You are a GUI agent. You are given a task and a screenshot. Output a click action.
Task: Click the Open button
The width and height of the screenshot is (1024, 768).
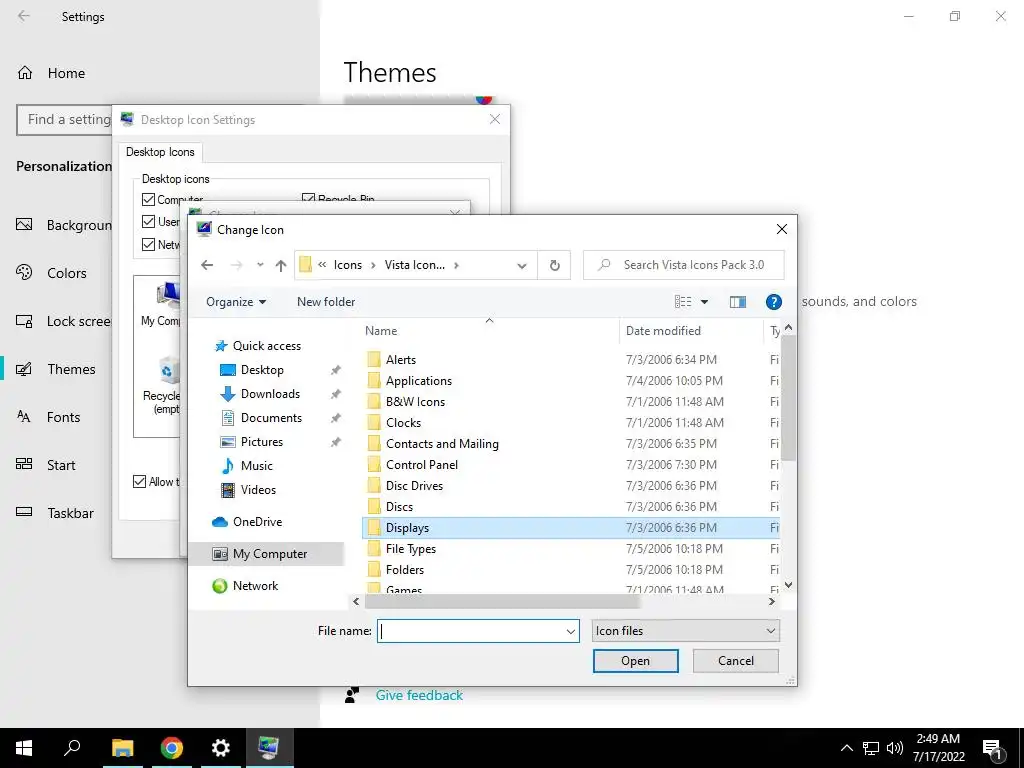635,661
